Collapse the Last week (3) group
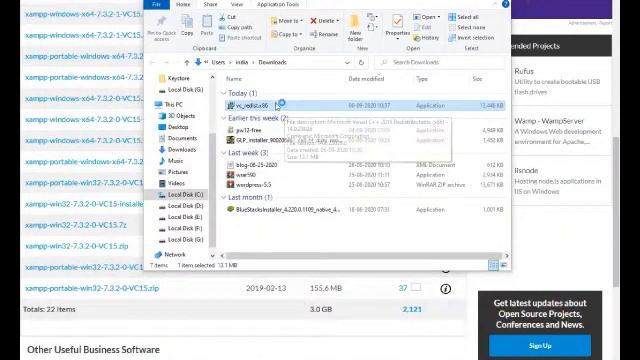 224,153
